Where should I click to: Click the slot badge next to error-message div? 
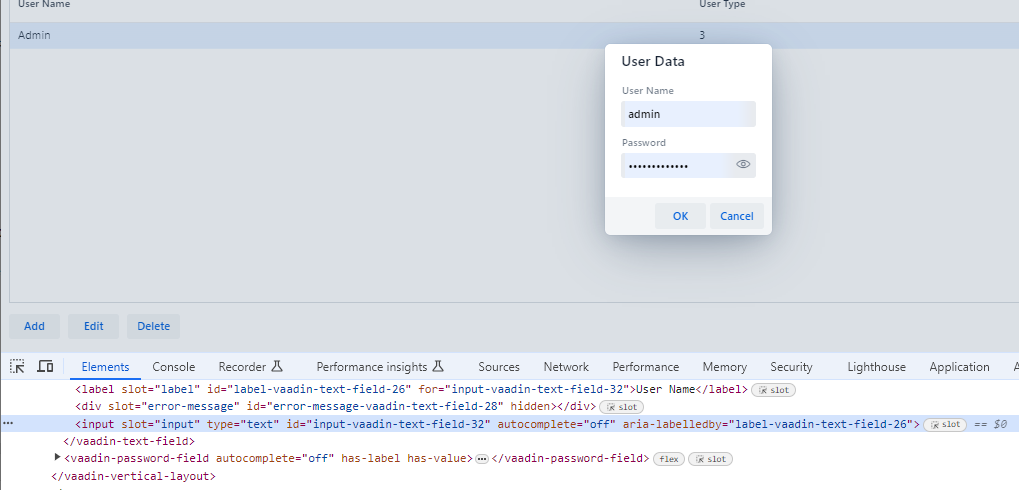coord(621,407)
